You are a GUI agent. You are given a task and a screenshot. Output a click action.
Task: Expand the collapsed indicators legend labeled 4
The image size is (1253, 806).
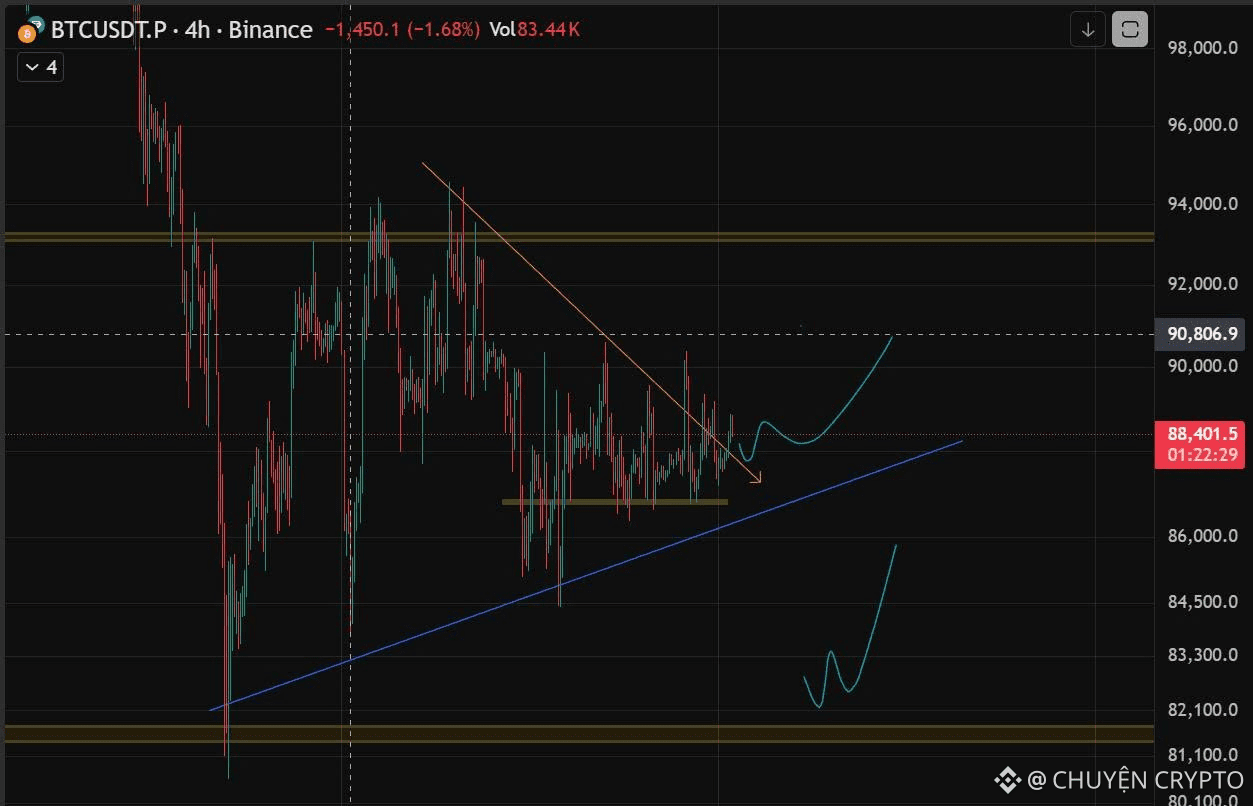coord(42,68)
